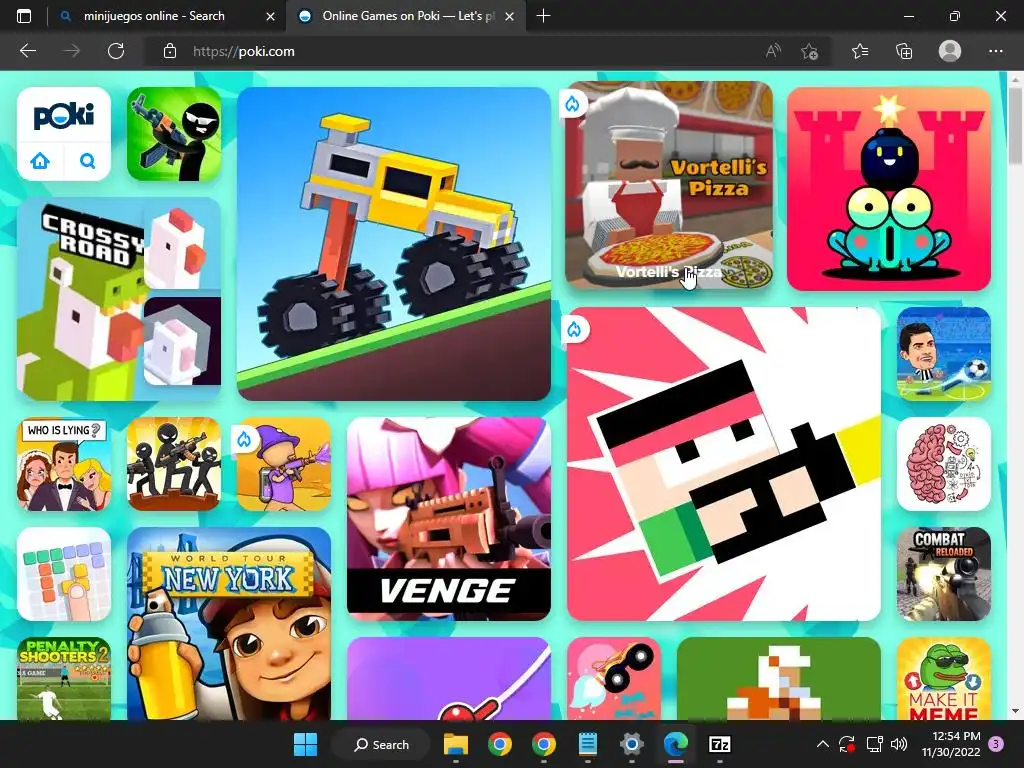The image size is (1024, 768).
Task: Click the Poki logo
Action: (x=64, y=116)
